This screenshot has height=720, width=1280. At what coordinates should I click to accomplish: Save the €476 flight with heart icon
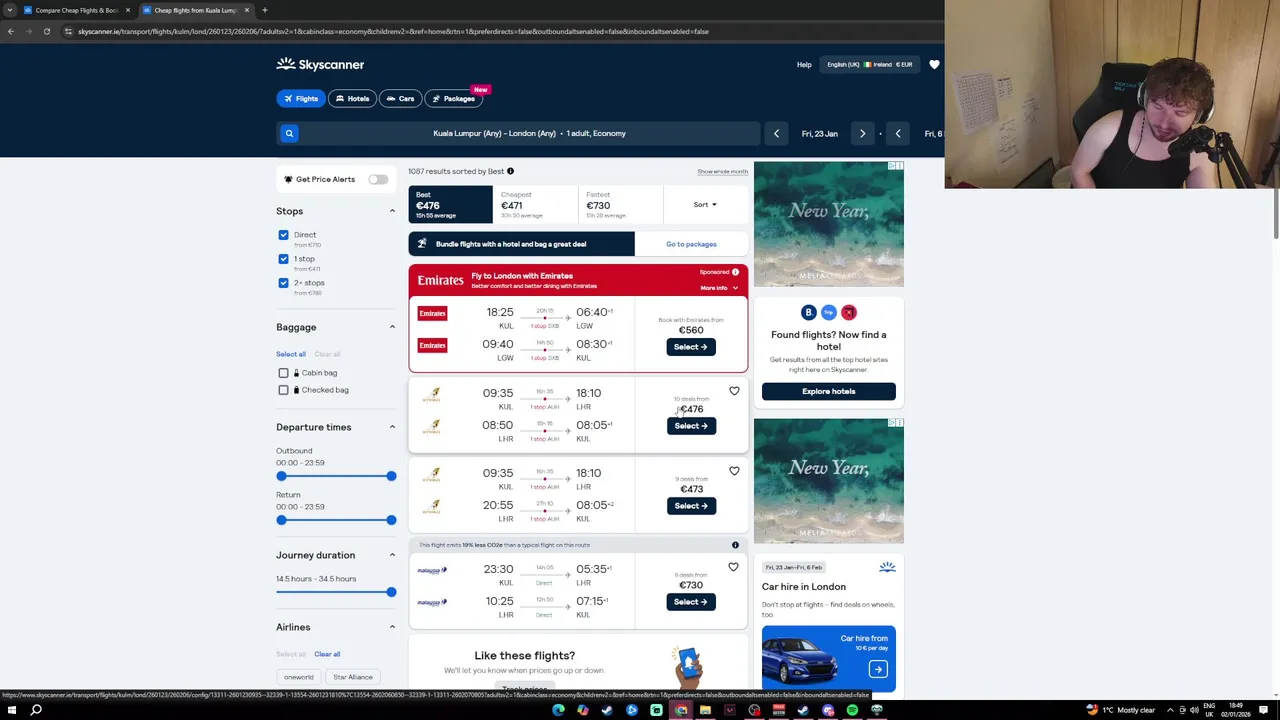click(x=734, y=391)
